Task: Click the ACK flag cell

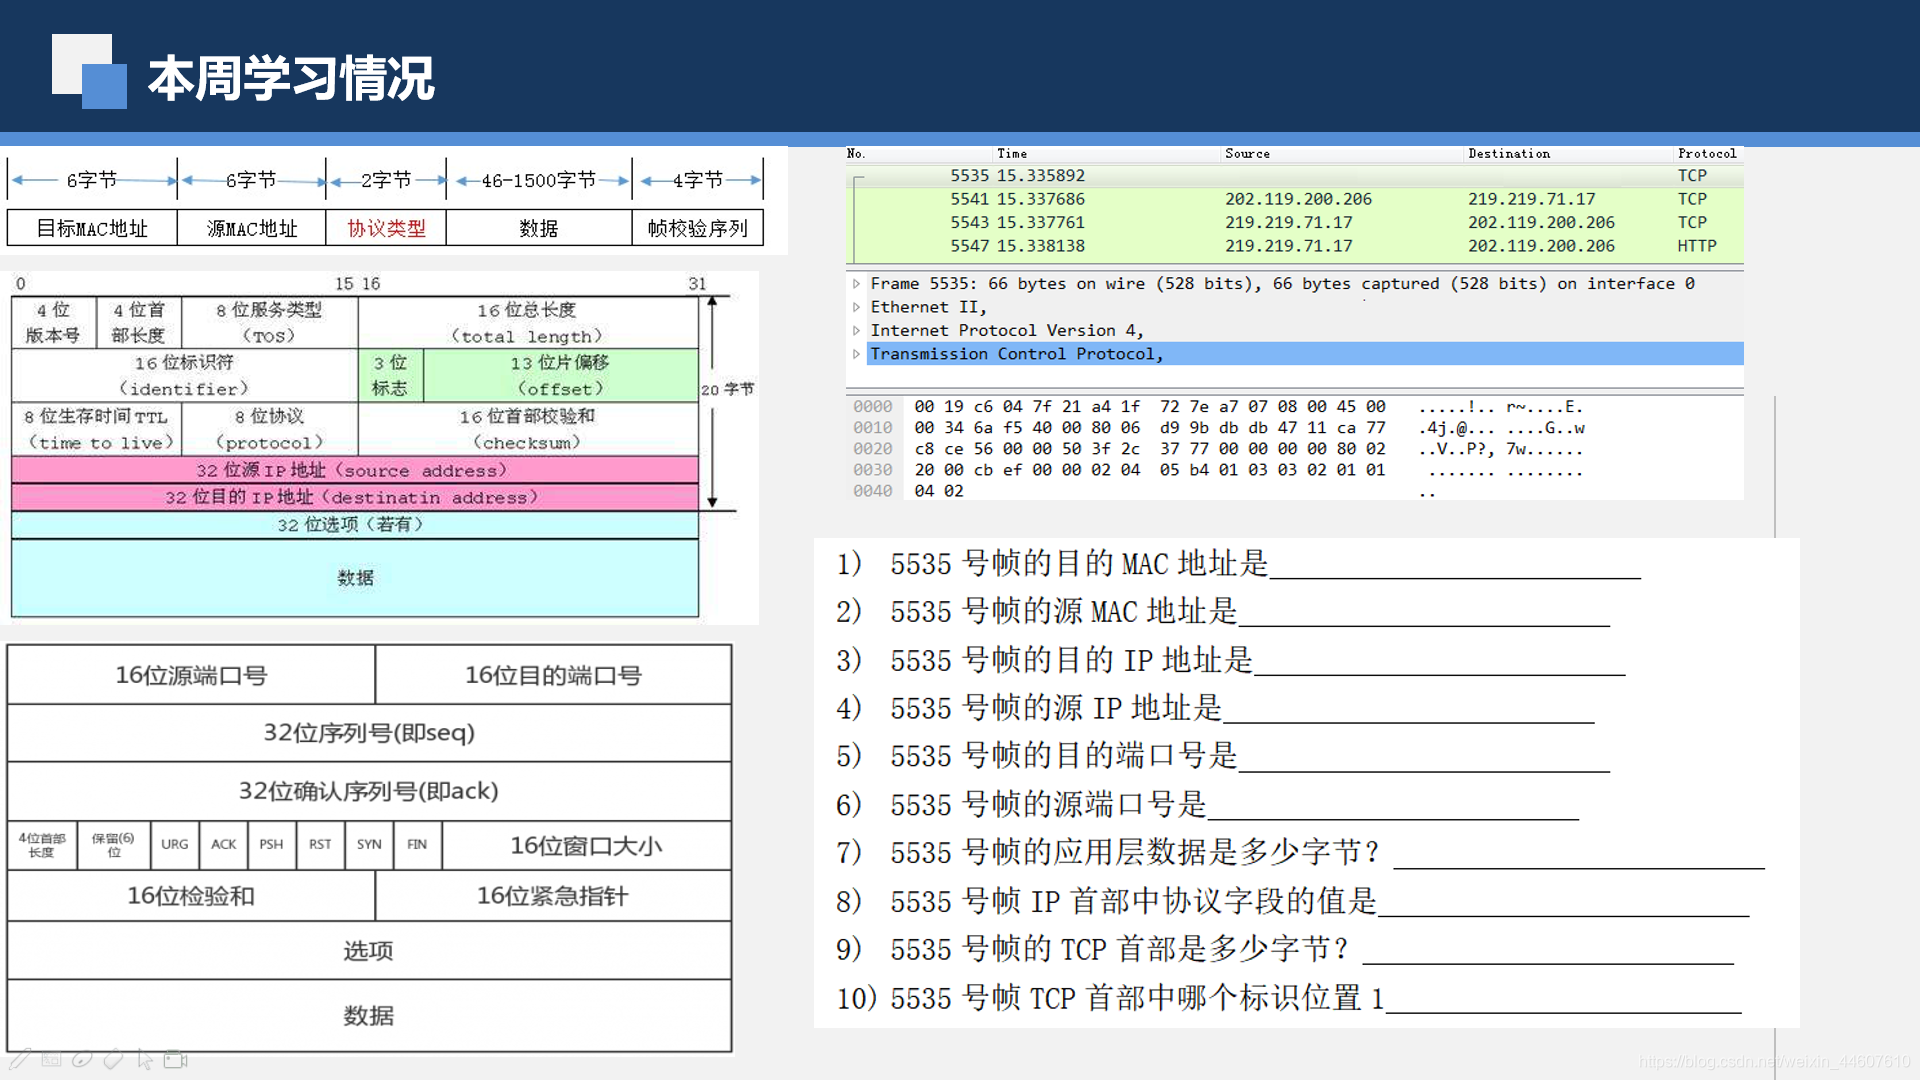Action: [x=223, y=845]
